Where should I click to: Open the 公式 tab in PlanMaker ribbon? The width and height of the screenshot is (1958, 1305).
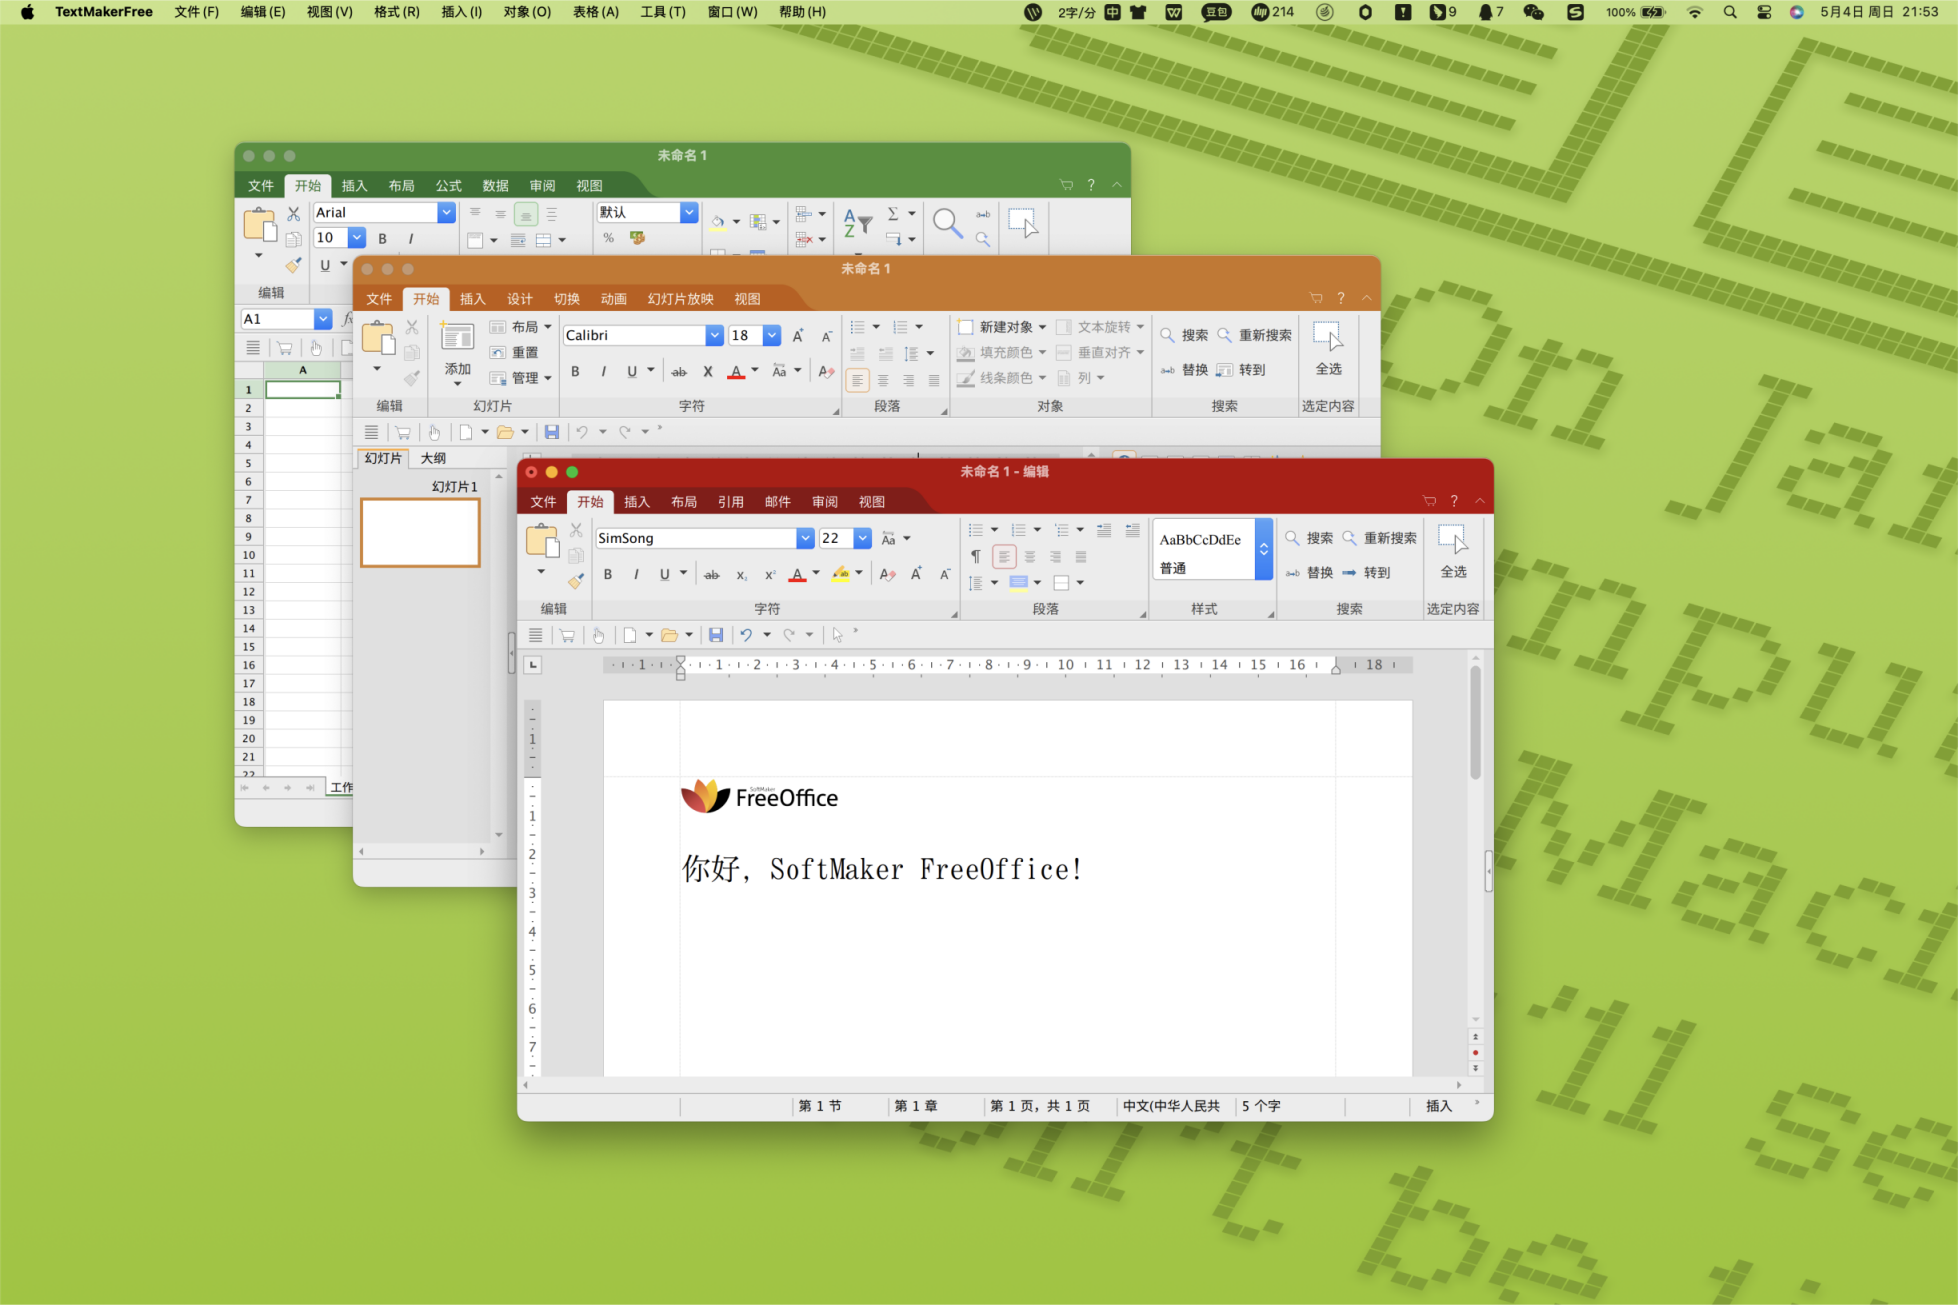click(449, 186)
